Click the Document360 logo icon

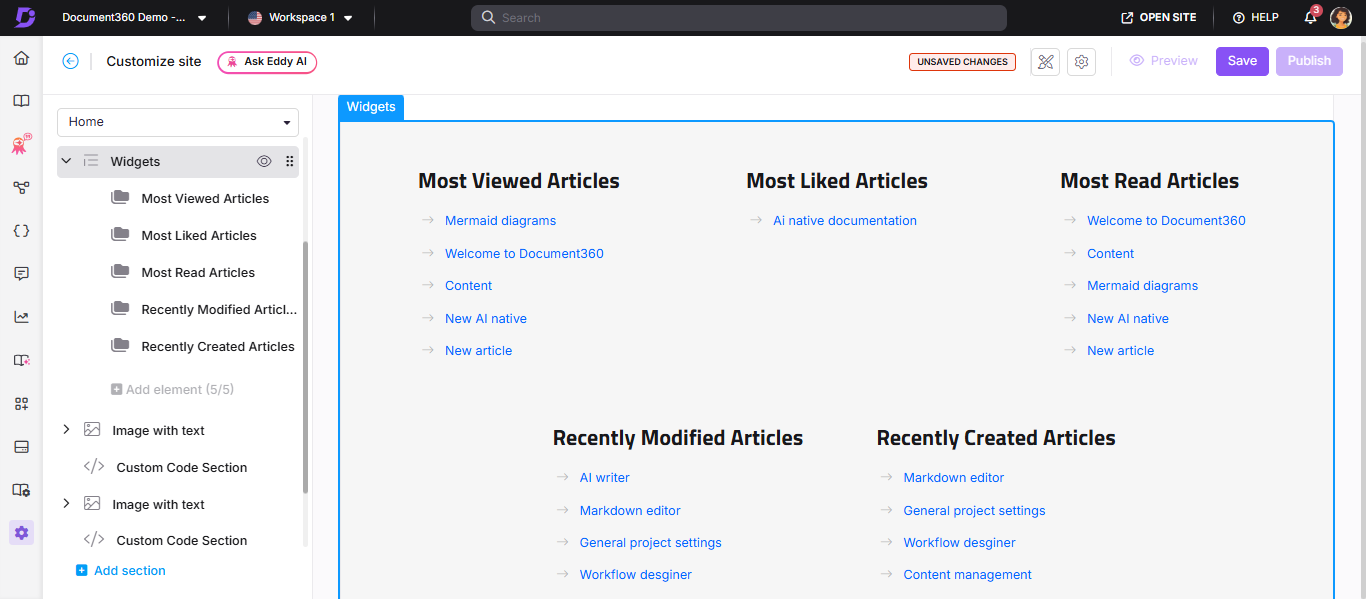pyautogui.click(x=25, y=17)
